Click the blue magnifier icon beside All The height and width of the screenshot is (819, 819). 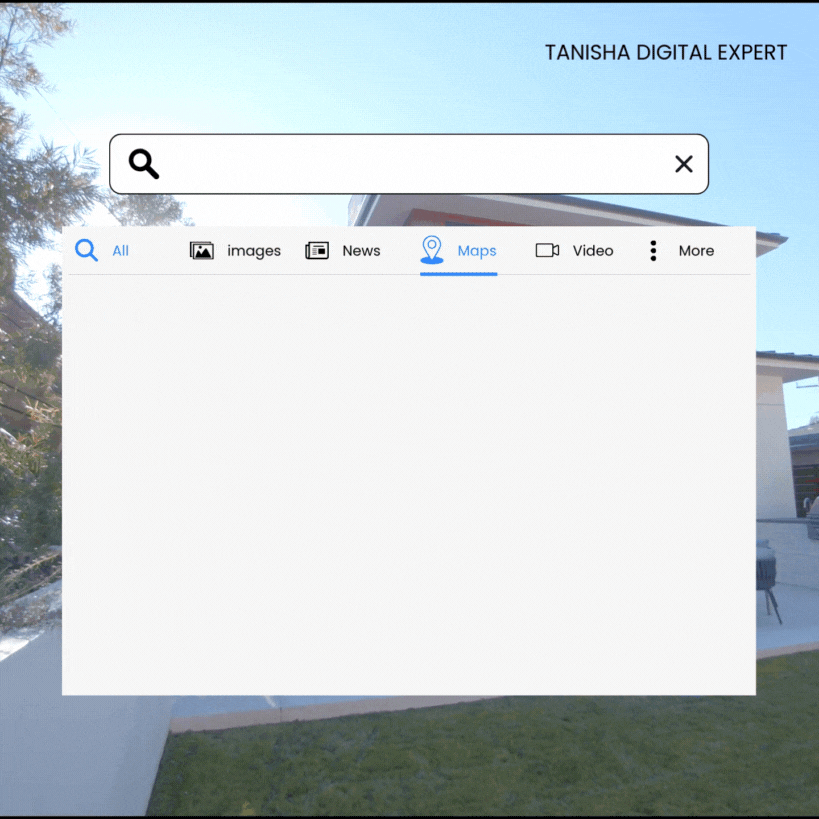[87, 250]
